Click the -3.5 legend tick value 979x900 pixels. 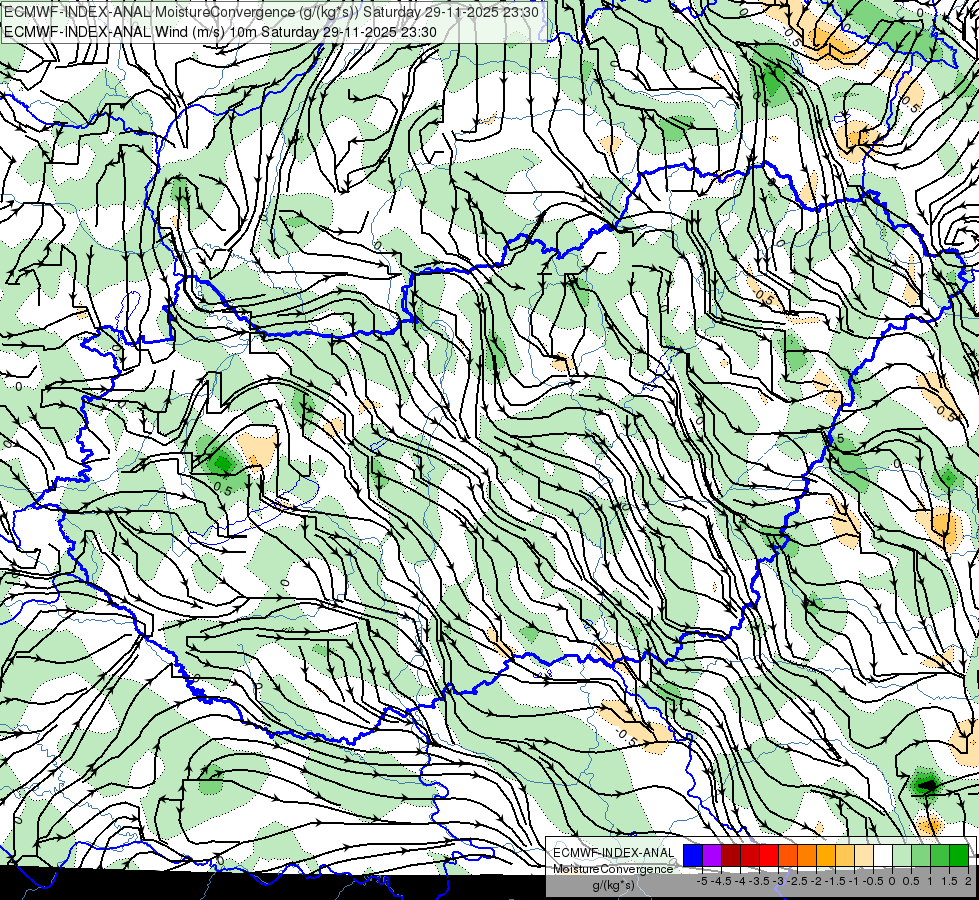759,881
